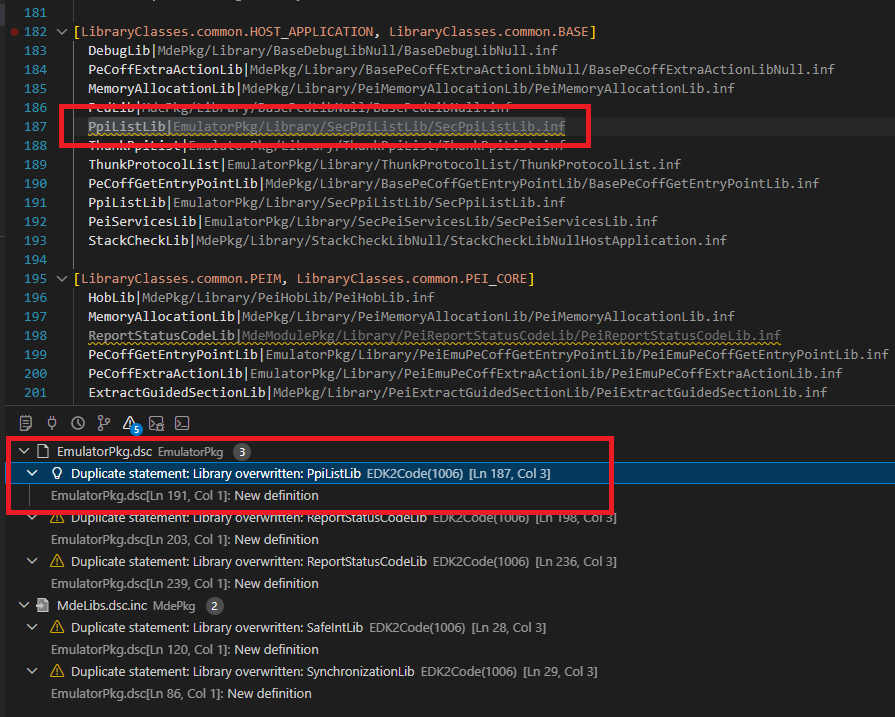Click the 'EDK2Code(1006)' code on the PpiListLib row

[415, 473]
